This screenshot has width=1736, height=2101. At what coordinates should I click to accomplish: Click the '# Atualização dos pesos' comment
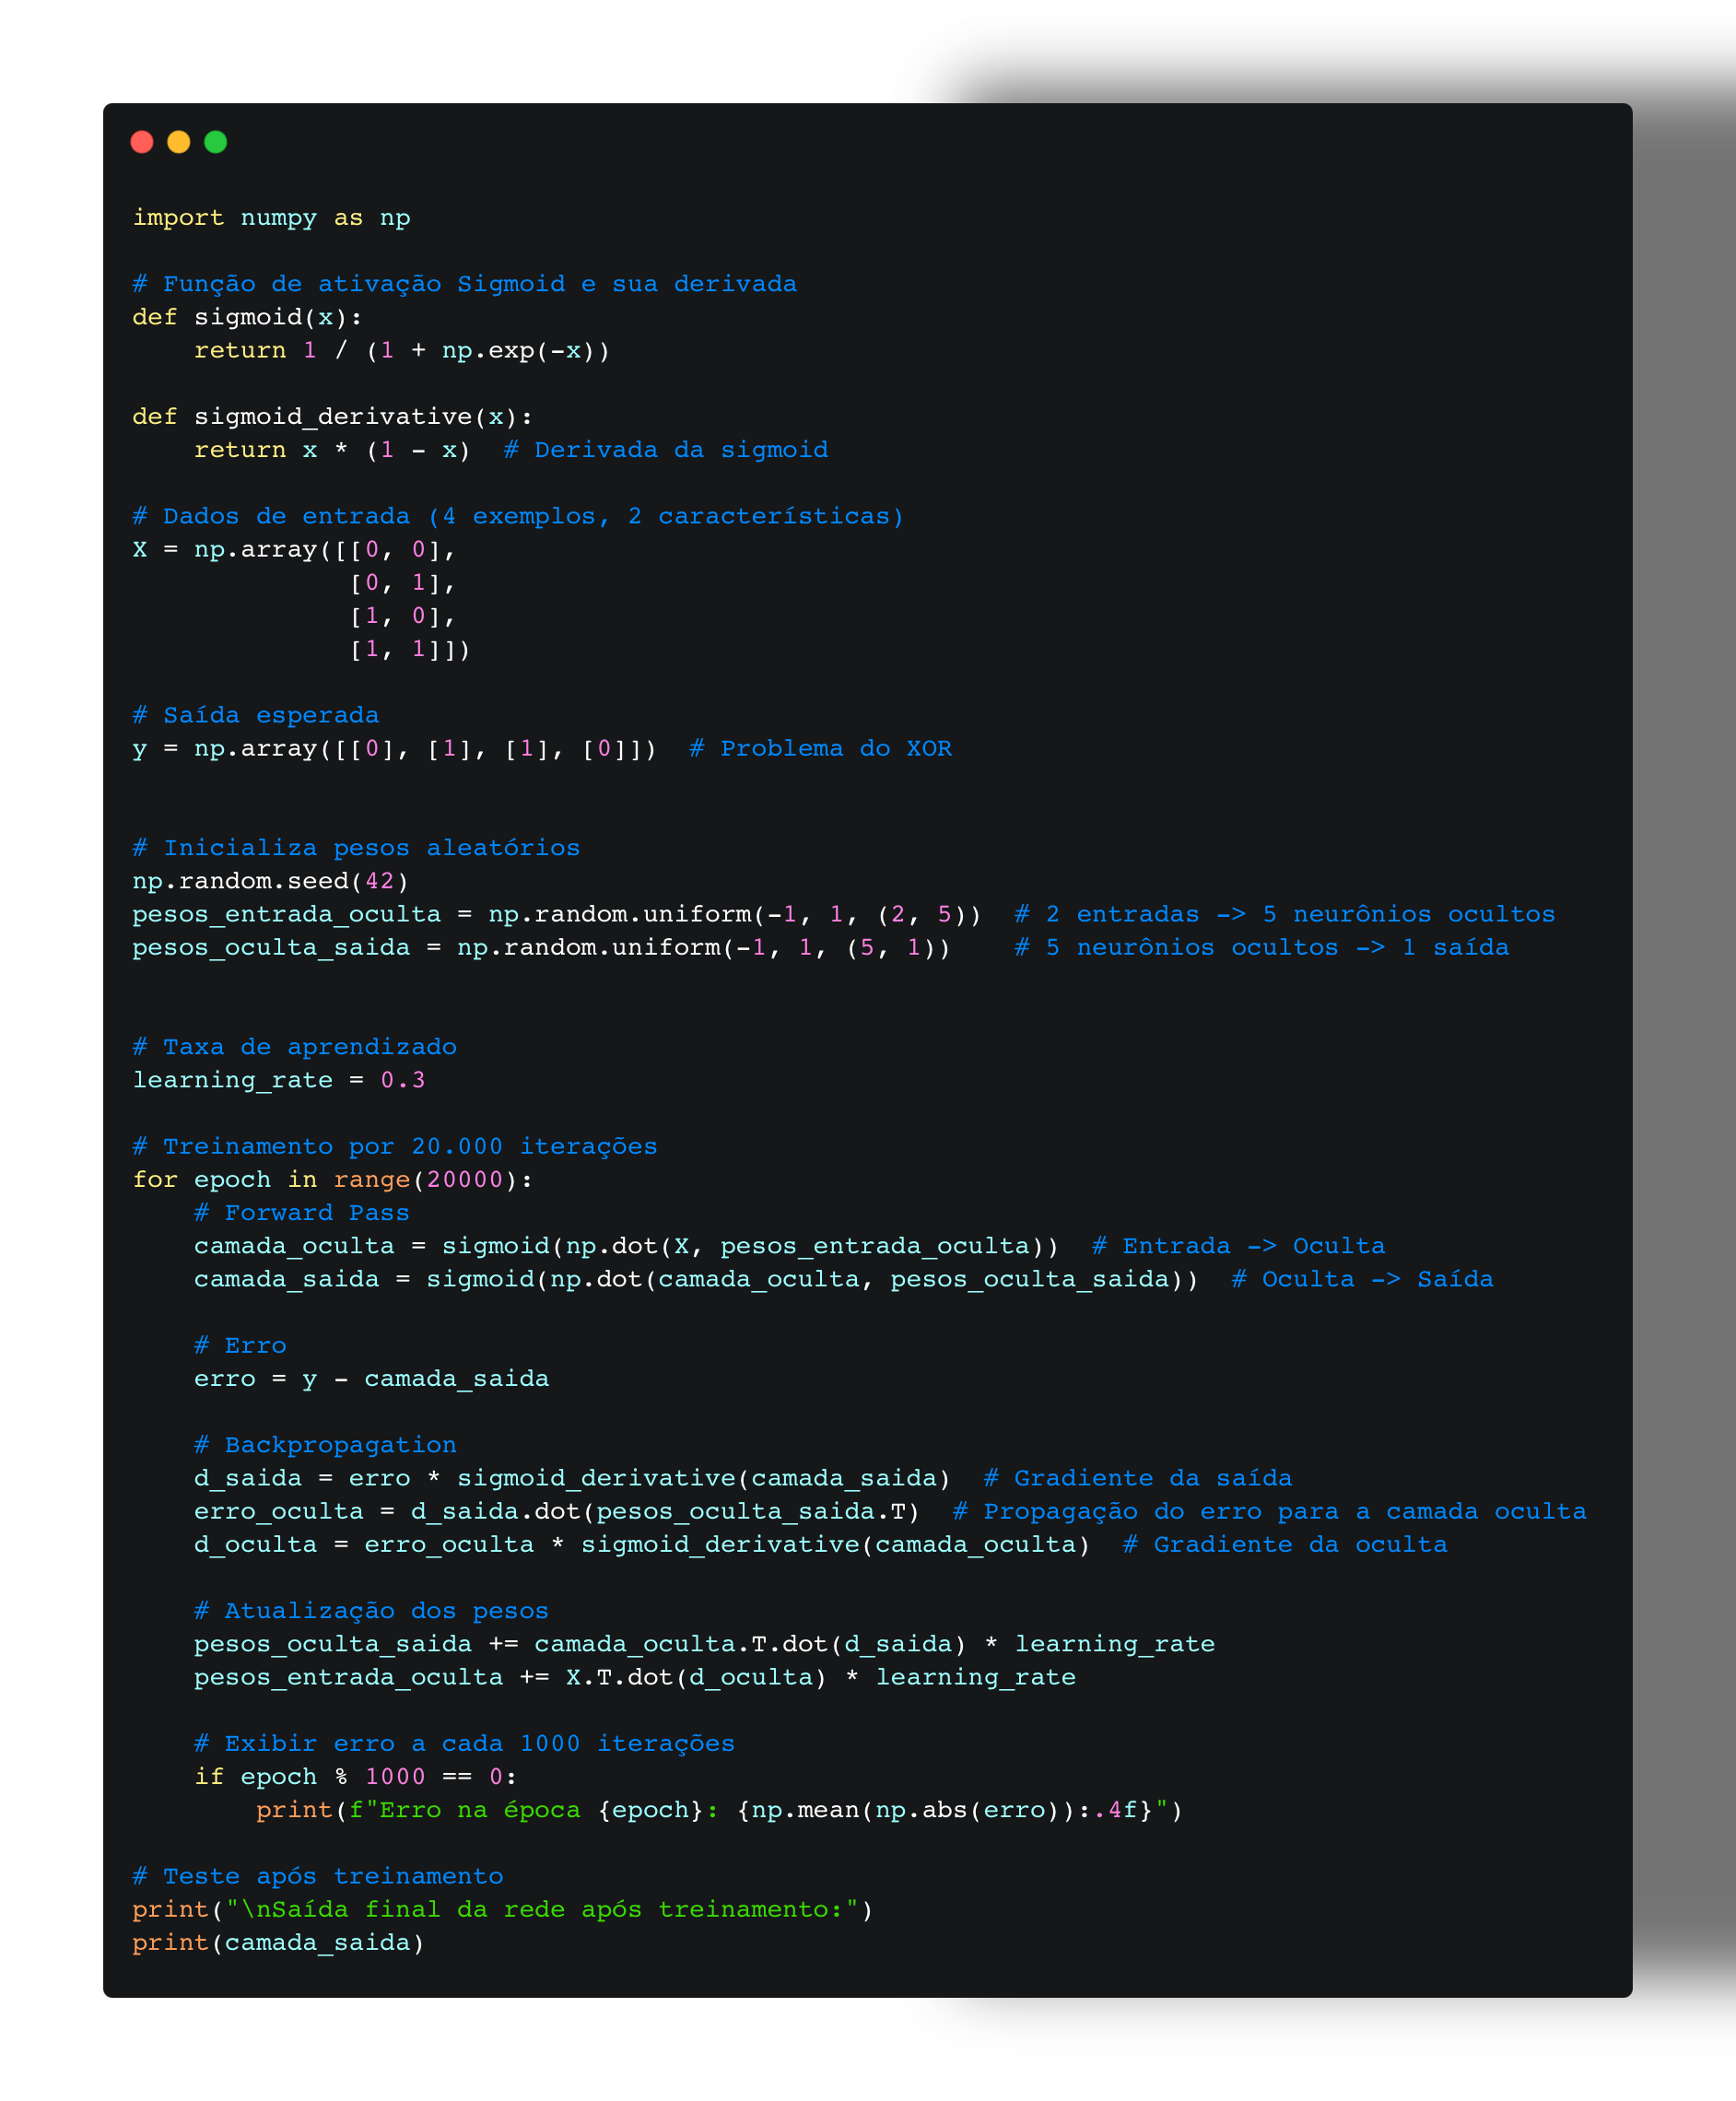tap(371, 1611)
